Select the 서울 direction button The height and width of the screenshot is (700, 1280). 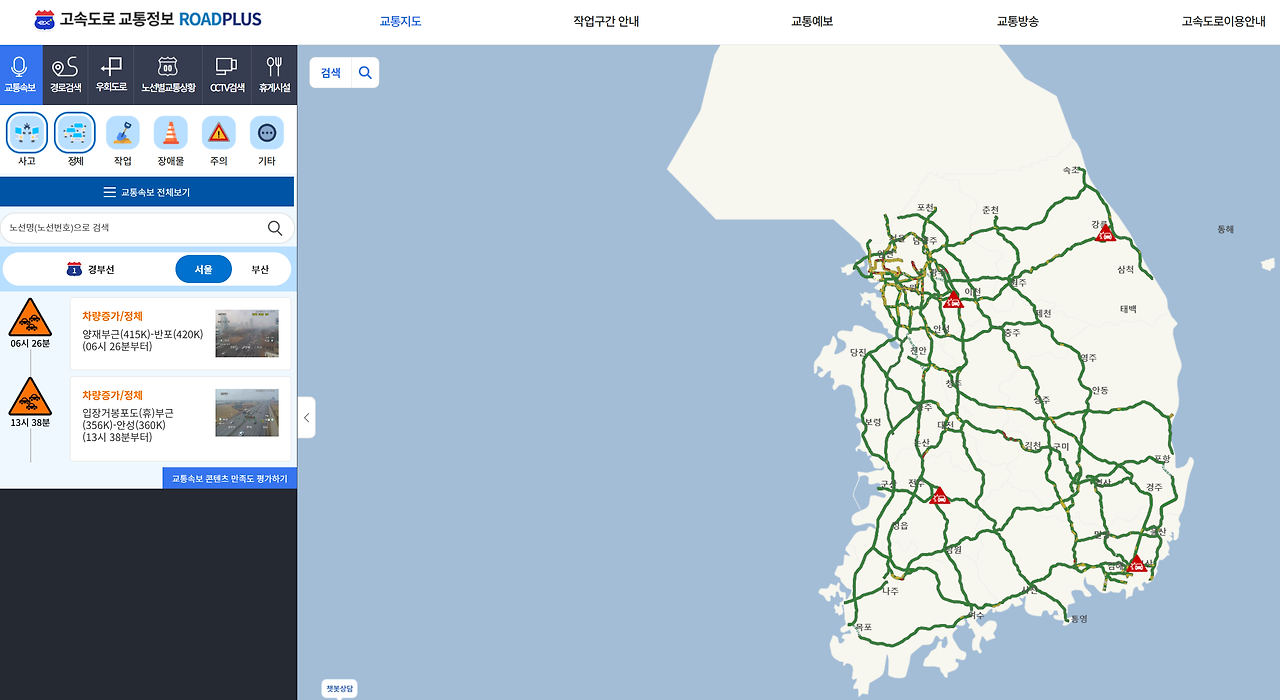(203, 269)
